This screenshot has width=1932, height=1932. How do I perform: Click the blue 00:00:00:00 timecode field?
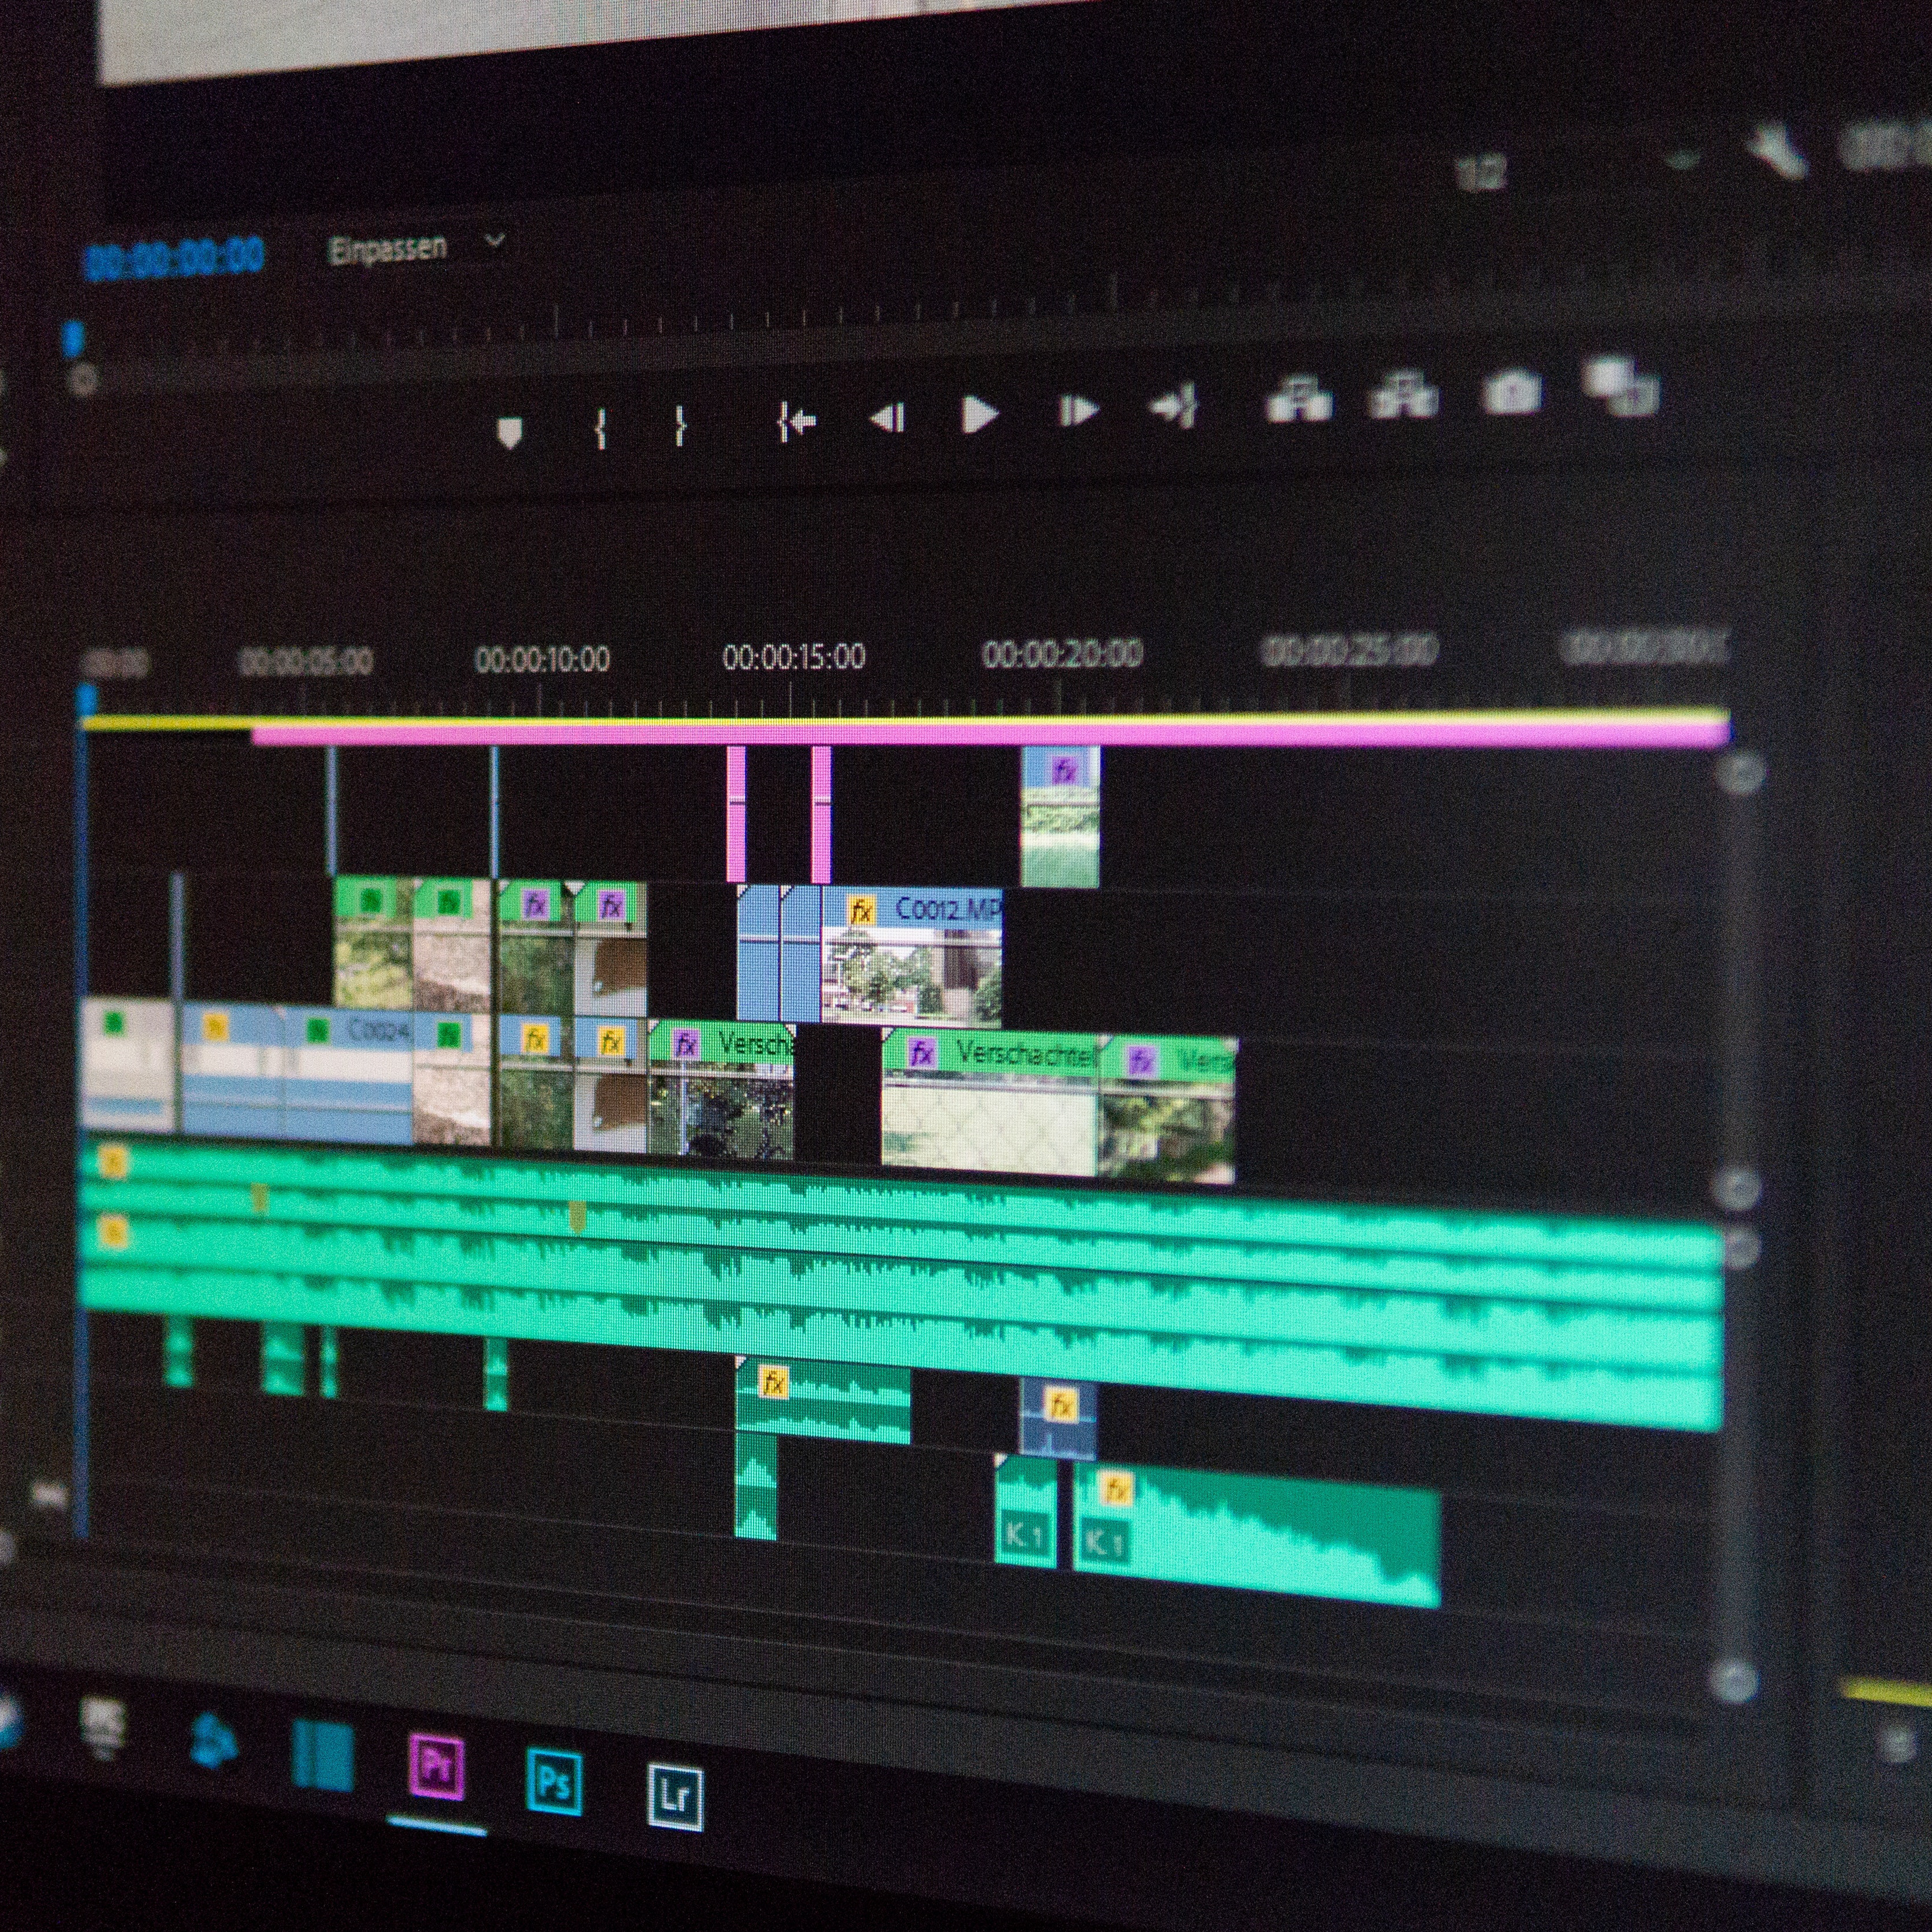pyautogui.click(x=175, y=258)
